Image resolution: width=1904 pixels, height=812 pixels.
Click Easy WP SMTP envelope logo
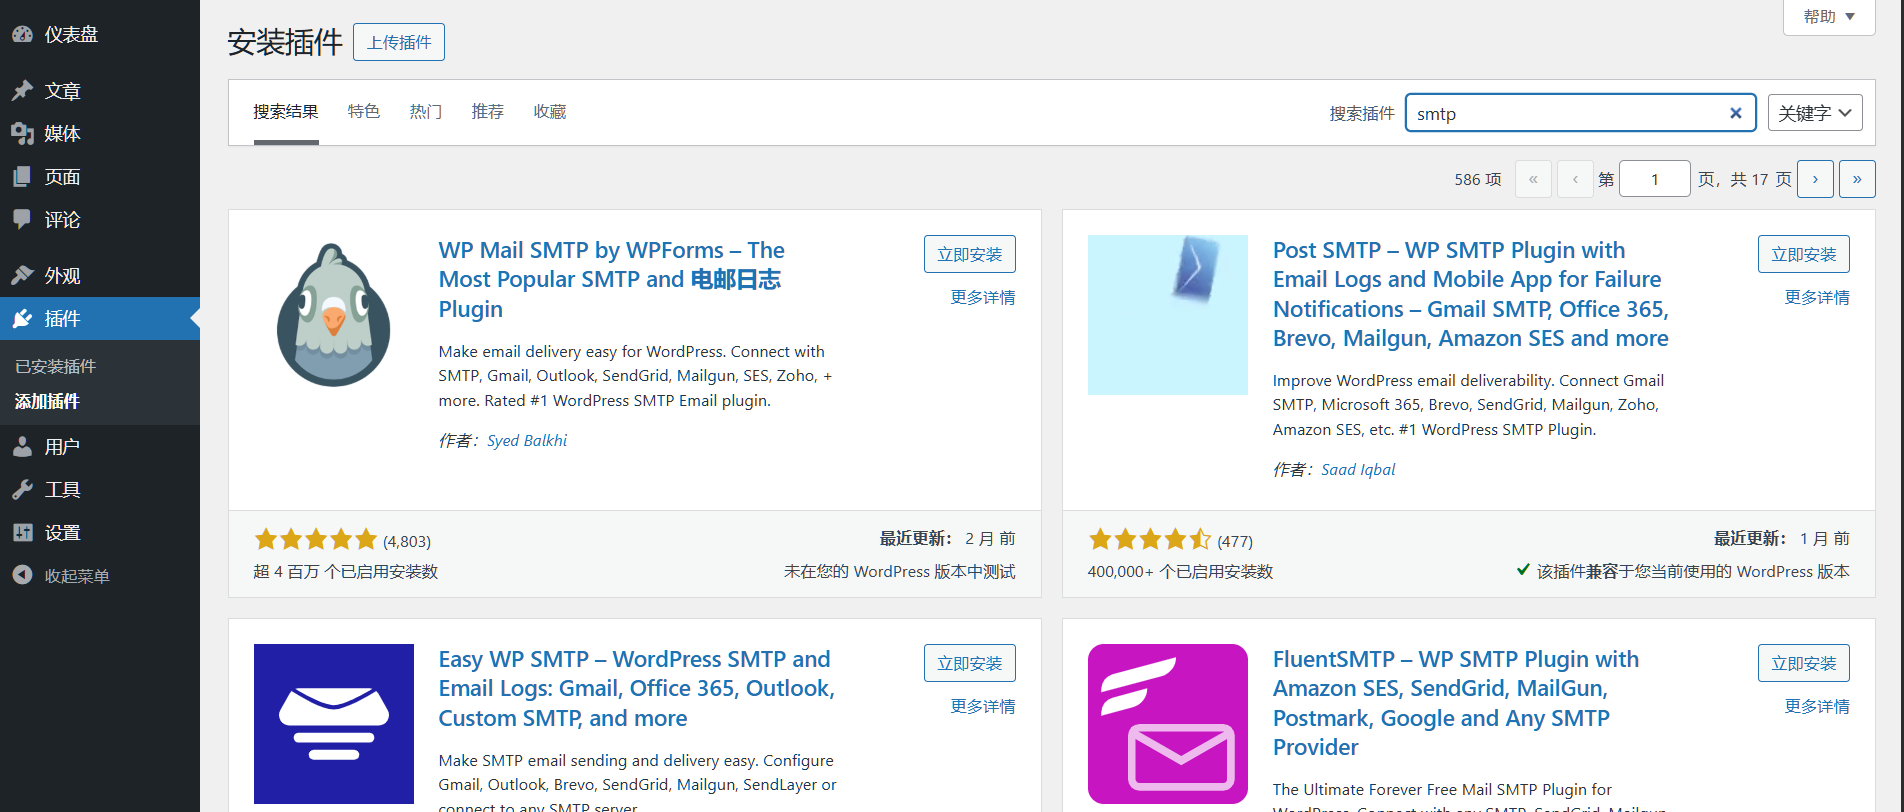pos(334,724)
